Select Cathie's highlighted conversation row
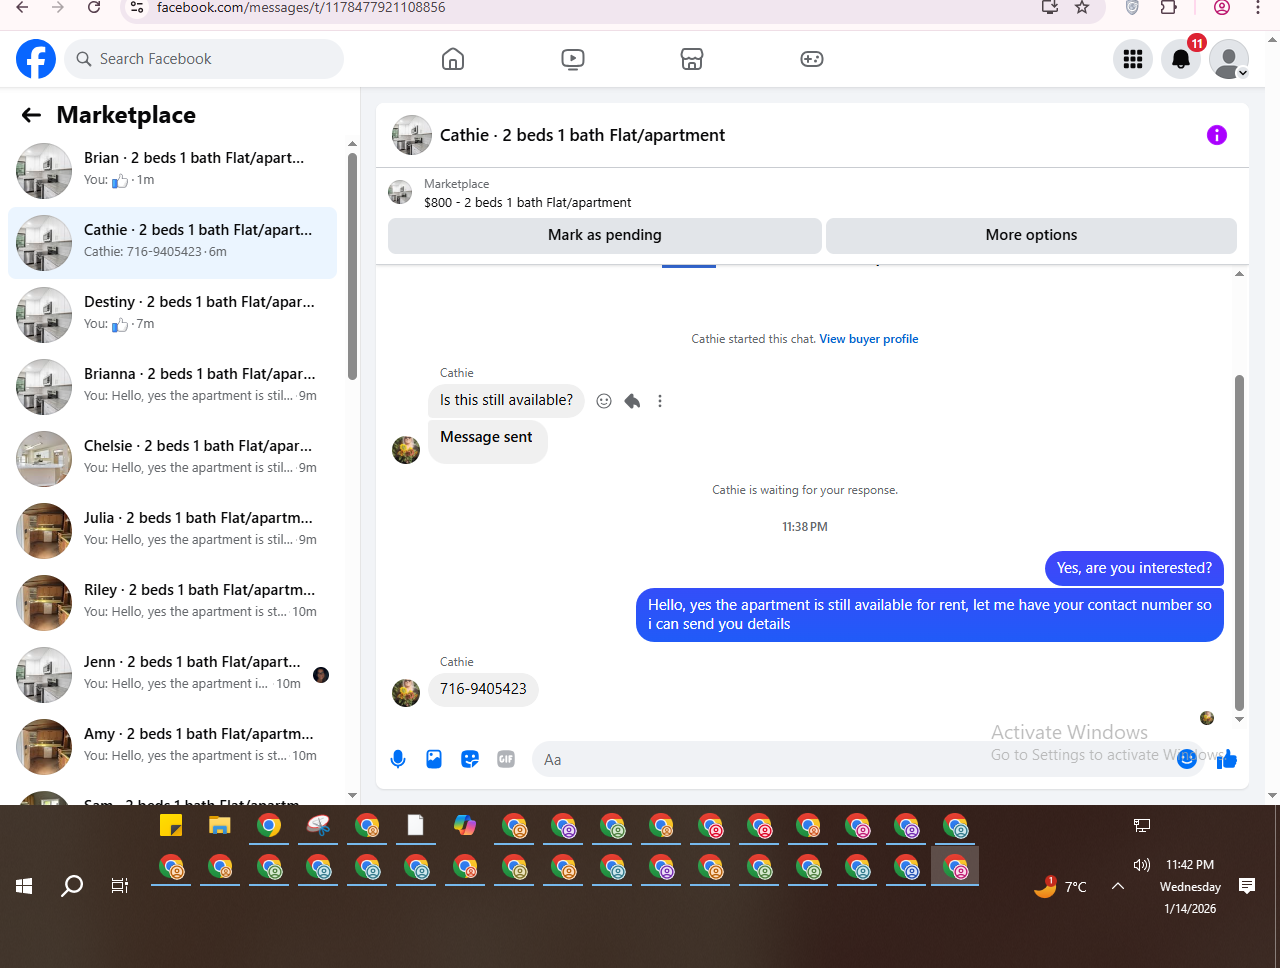 point(172,243)
